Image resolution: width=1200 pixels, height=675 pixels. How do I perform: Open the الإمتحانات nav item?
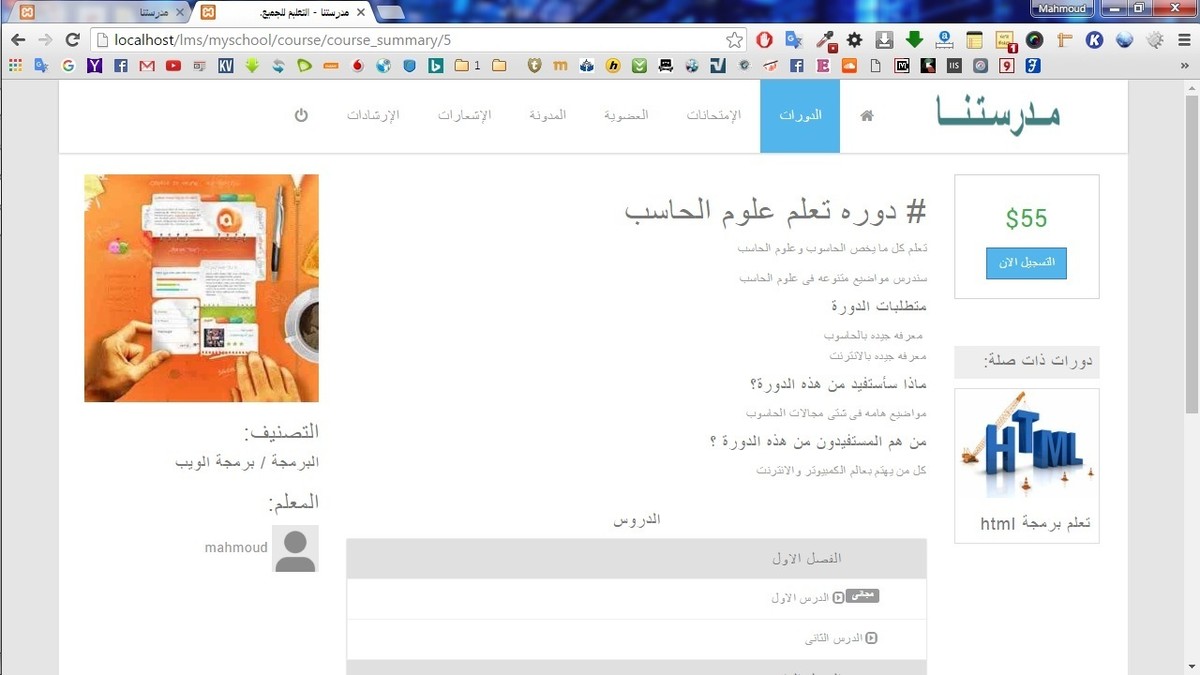713,116
